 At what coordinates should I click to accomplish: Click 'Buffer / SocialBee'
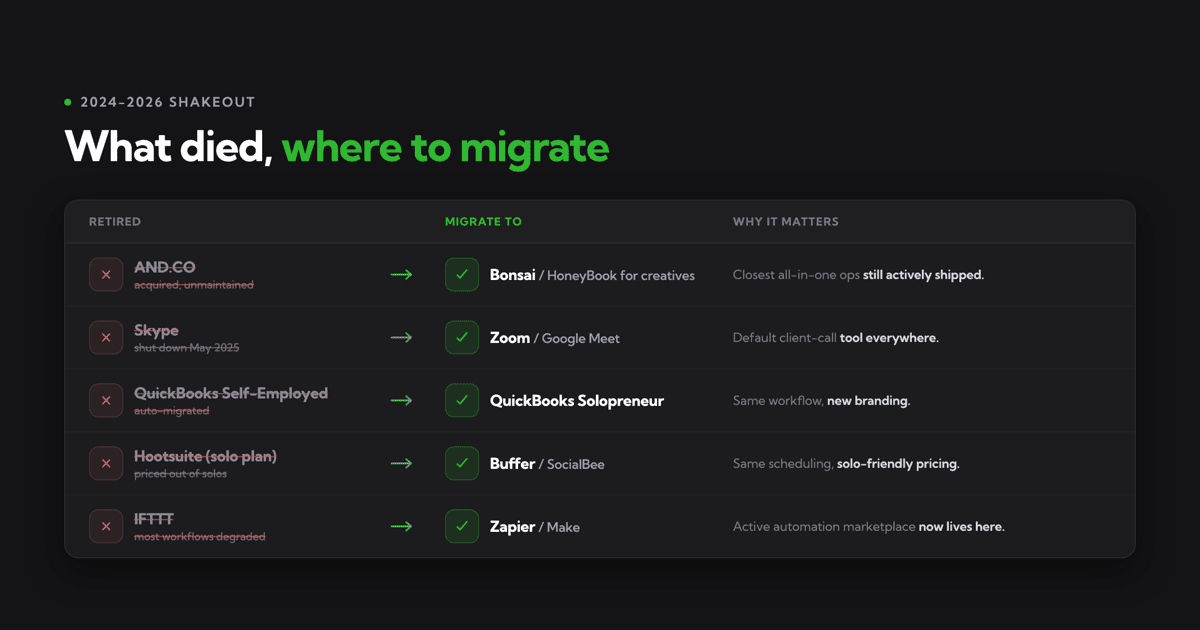click(x=547, y=464)
